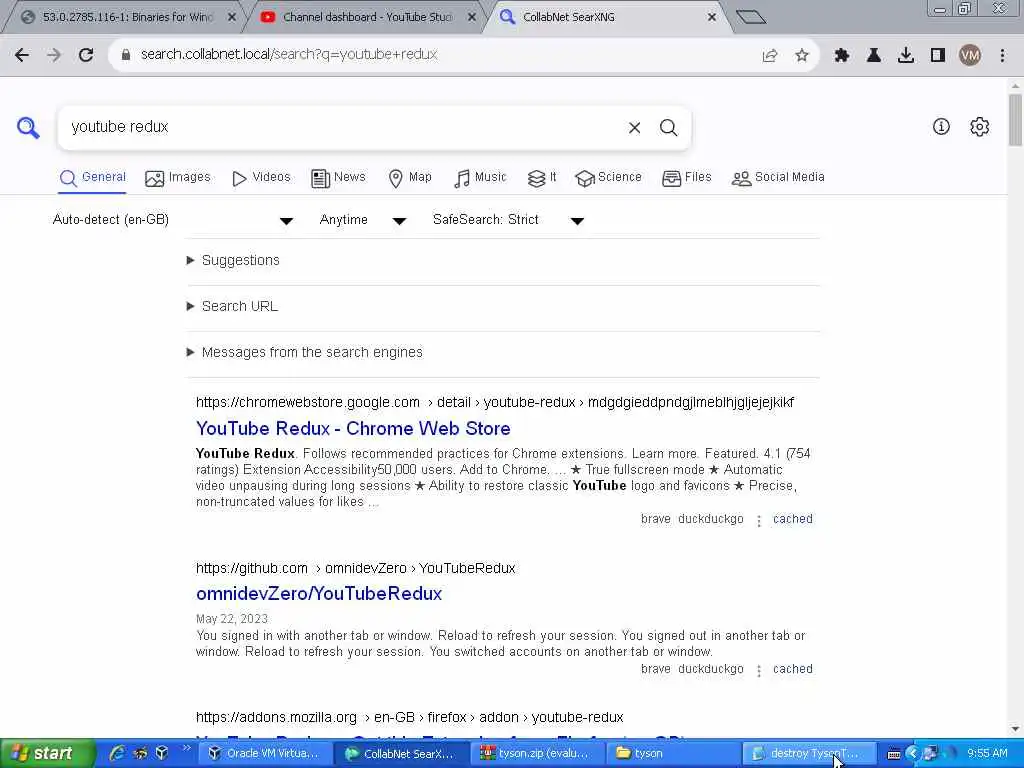Switch to the Music tab
This screenshot has height=768, width=1024.
pyautogui.click(x=480, y=178)
